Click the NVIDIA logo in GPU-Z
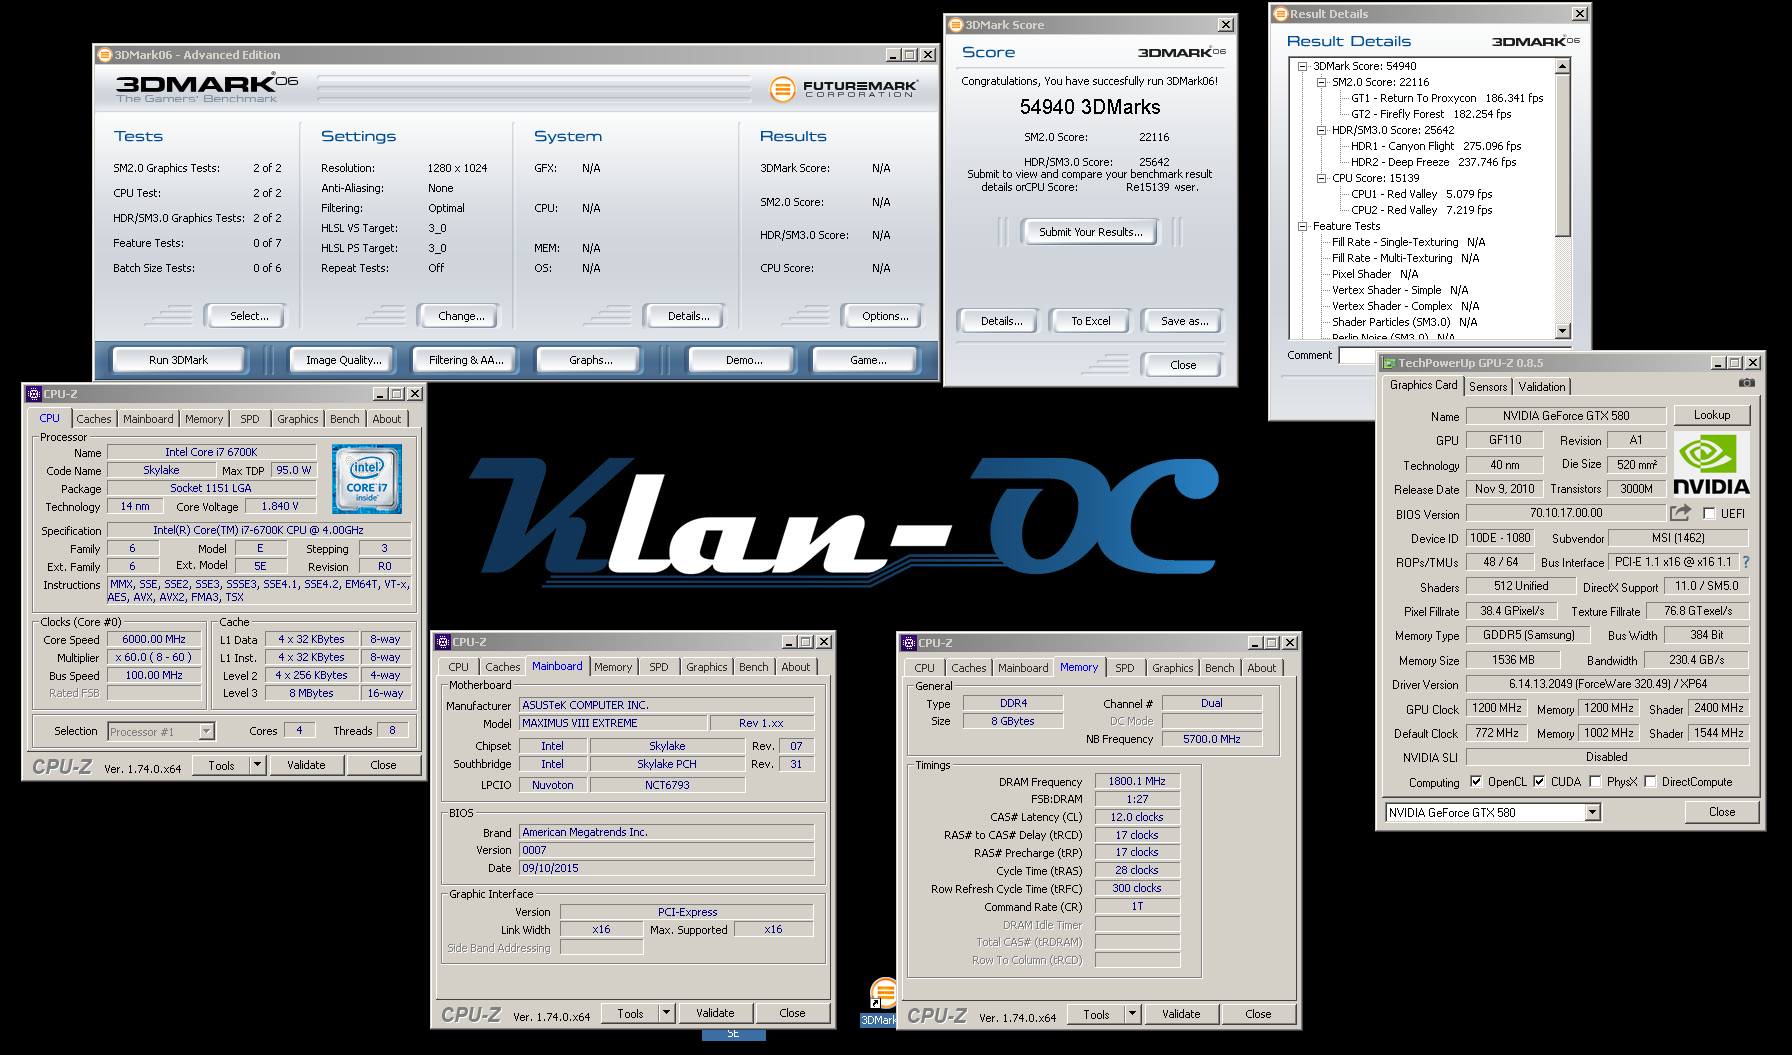Screen dimensions: 1792x1055 click(1711, 465)
